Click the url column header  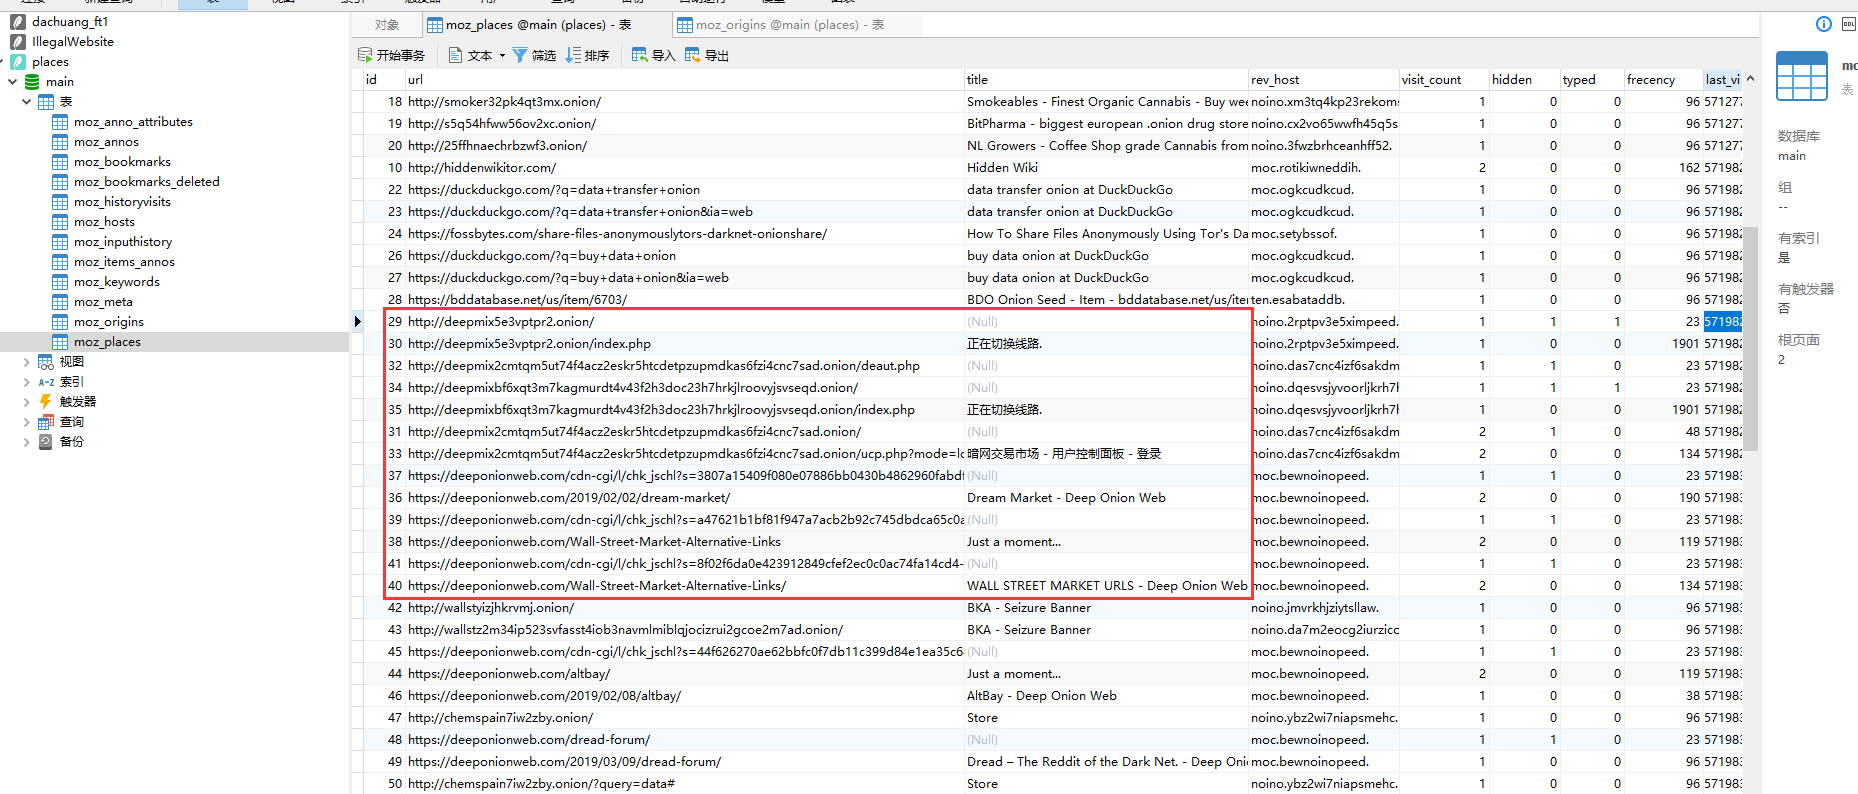(x=685, y=79)
